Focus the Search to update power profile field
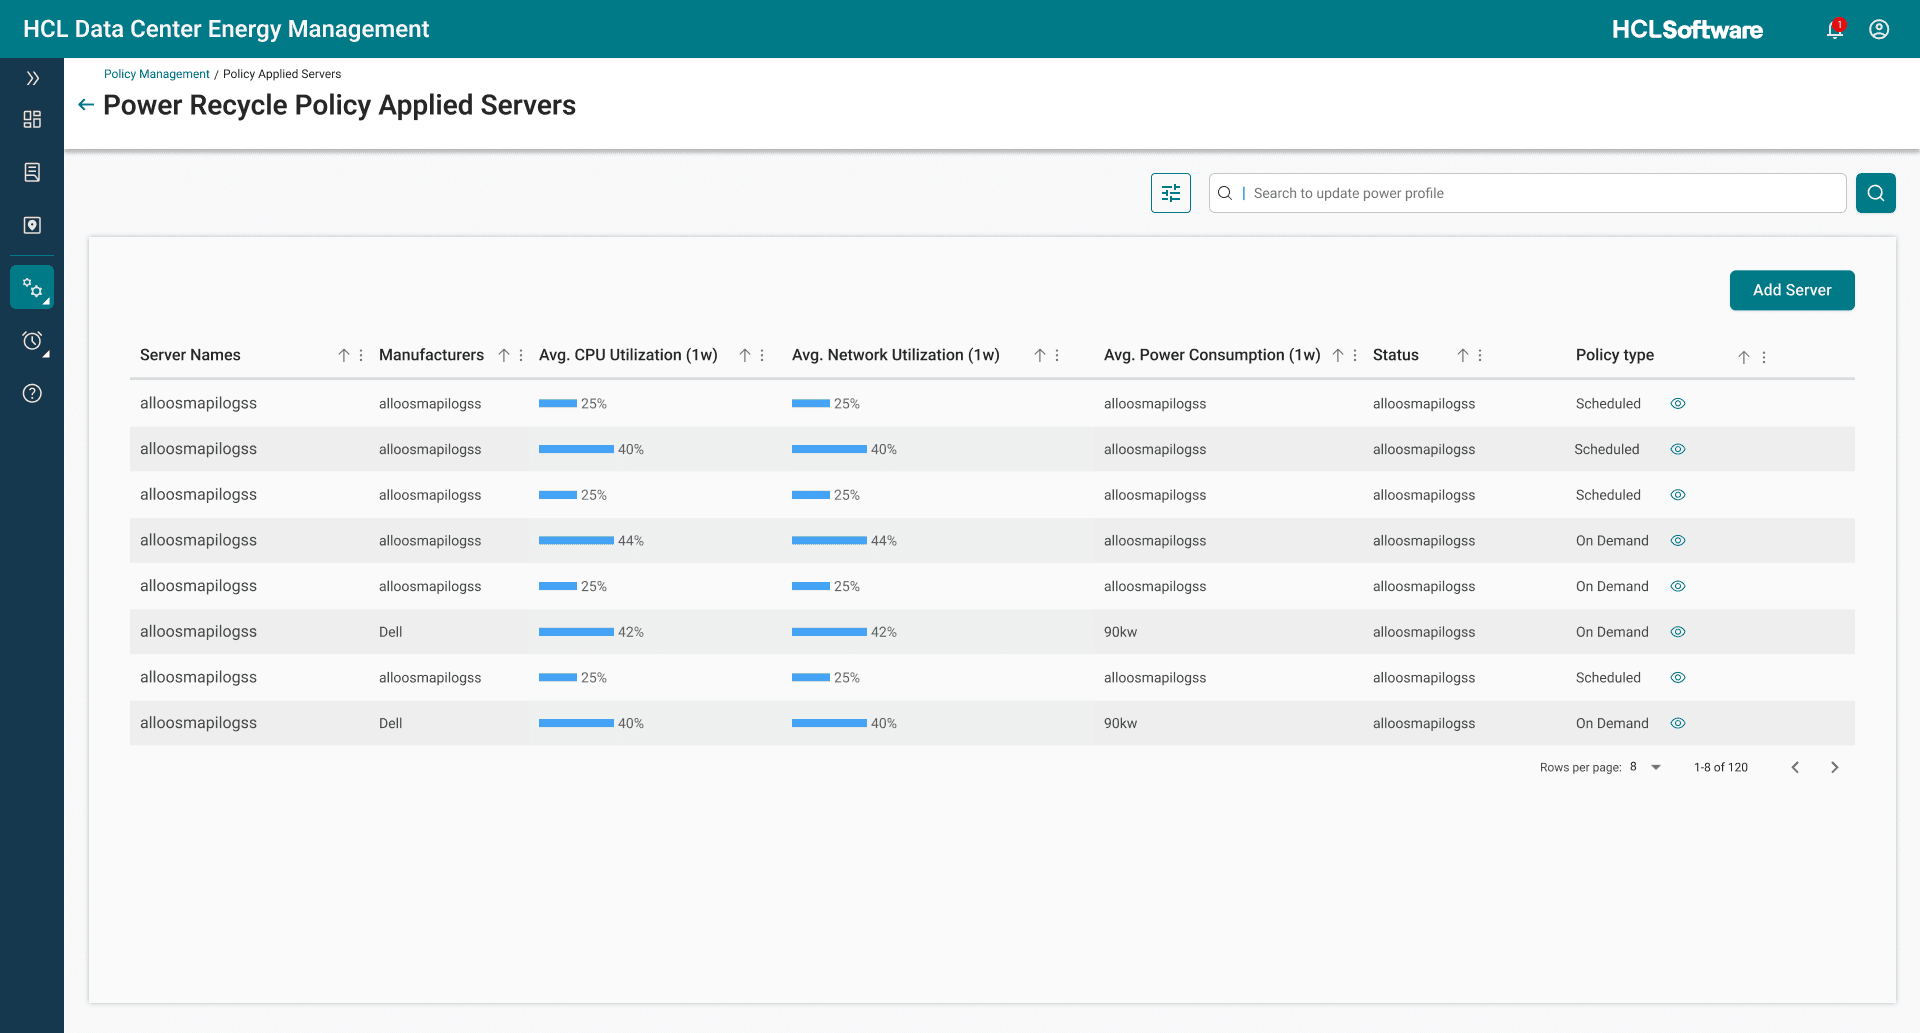 [x=1527, y=193]
